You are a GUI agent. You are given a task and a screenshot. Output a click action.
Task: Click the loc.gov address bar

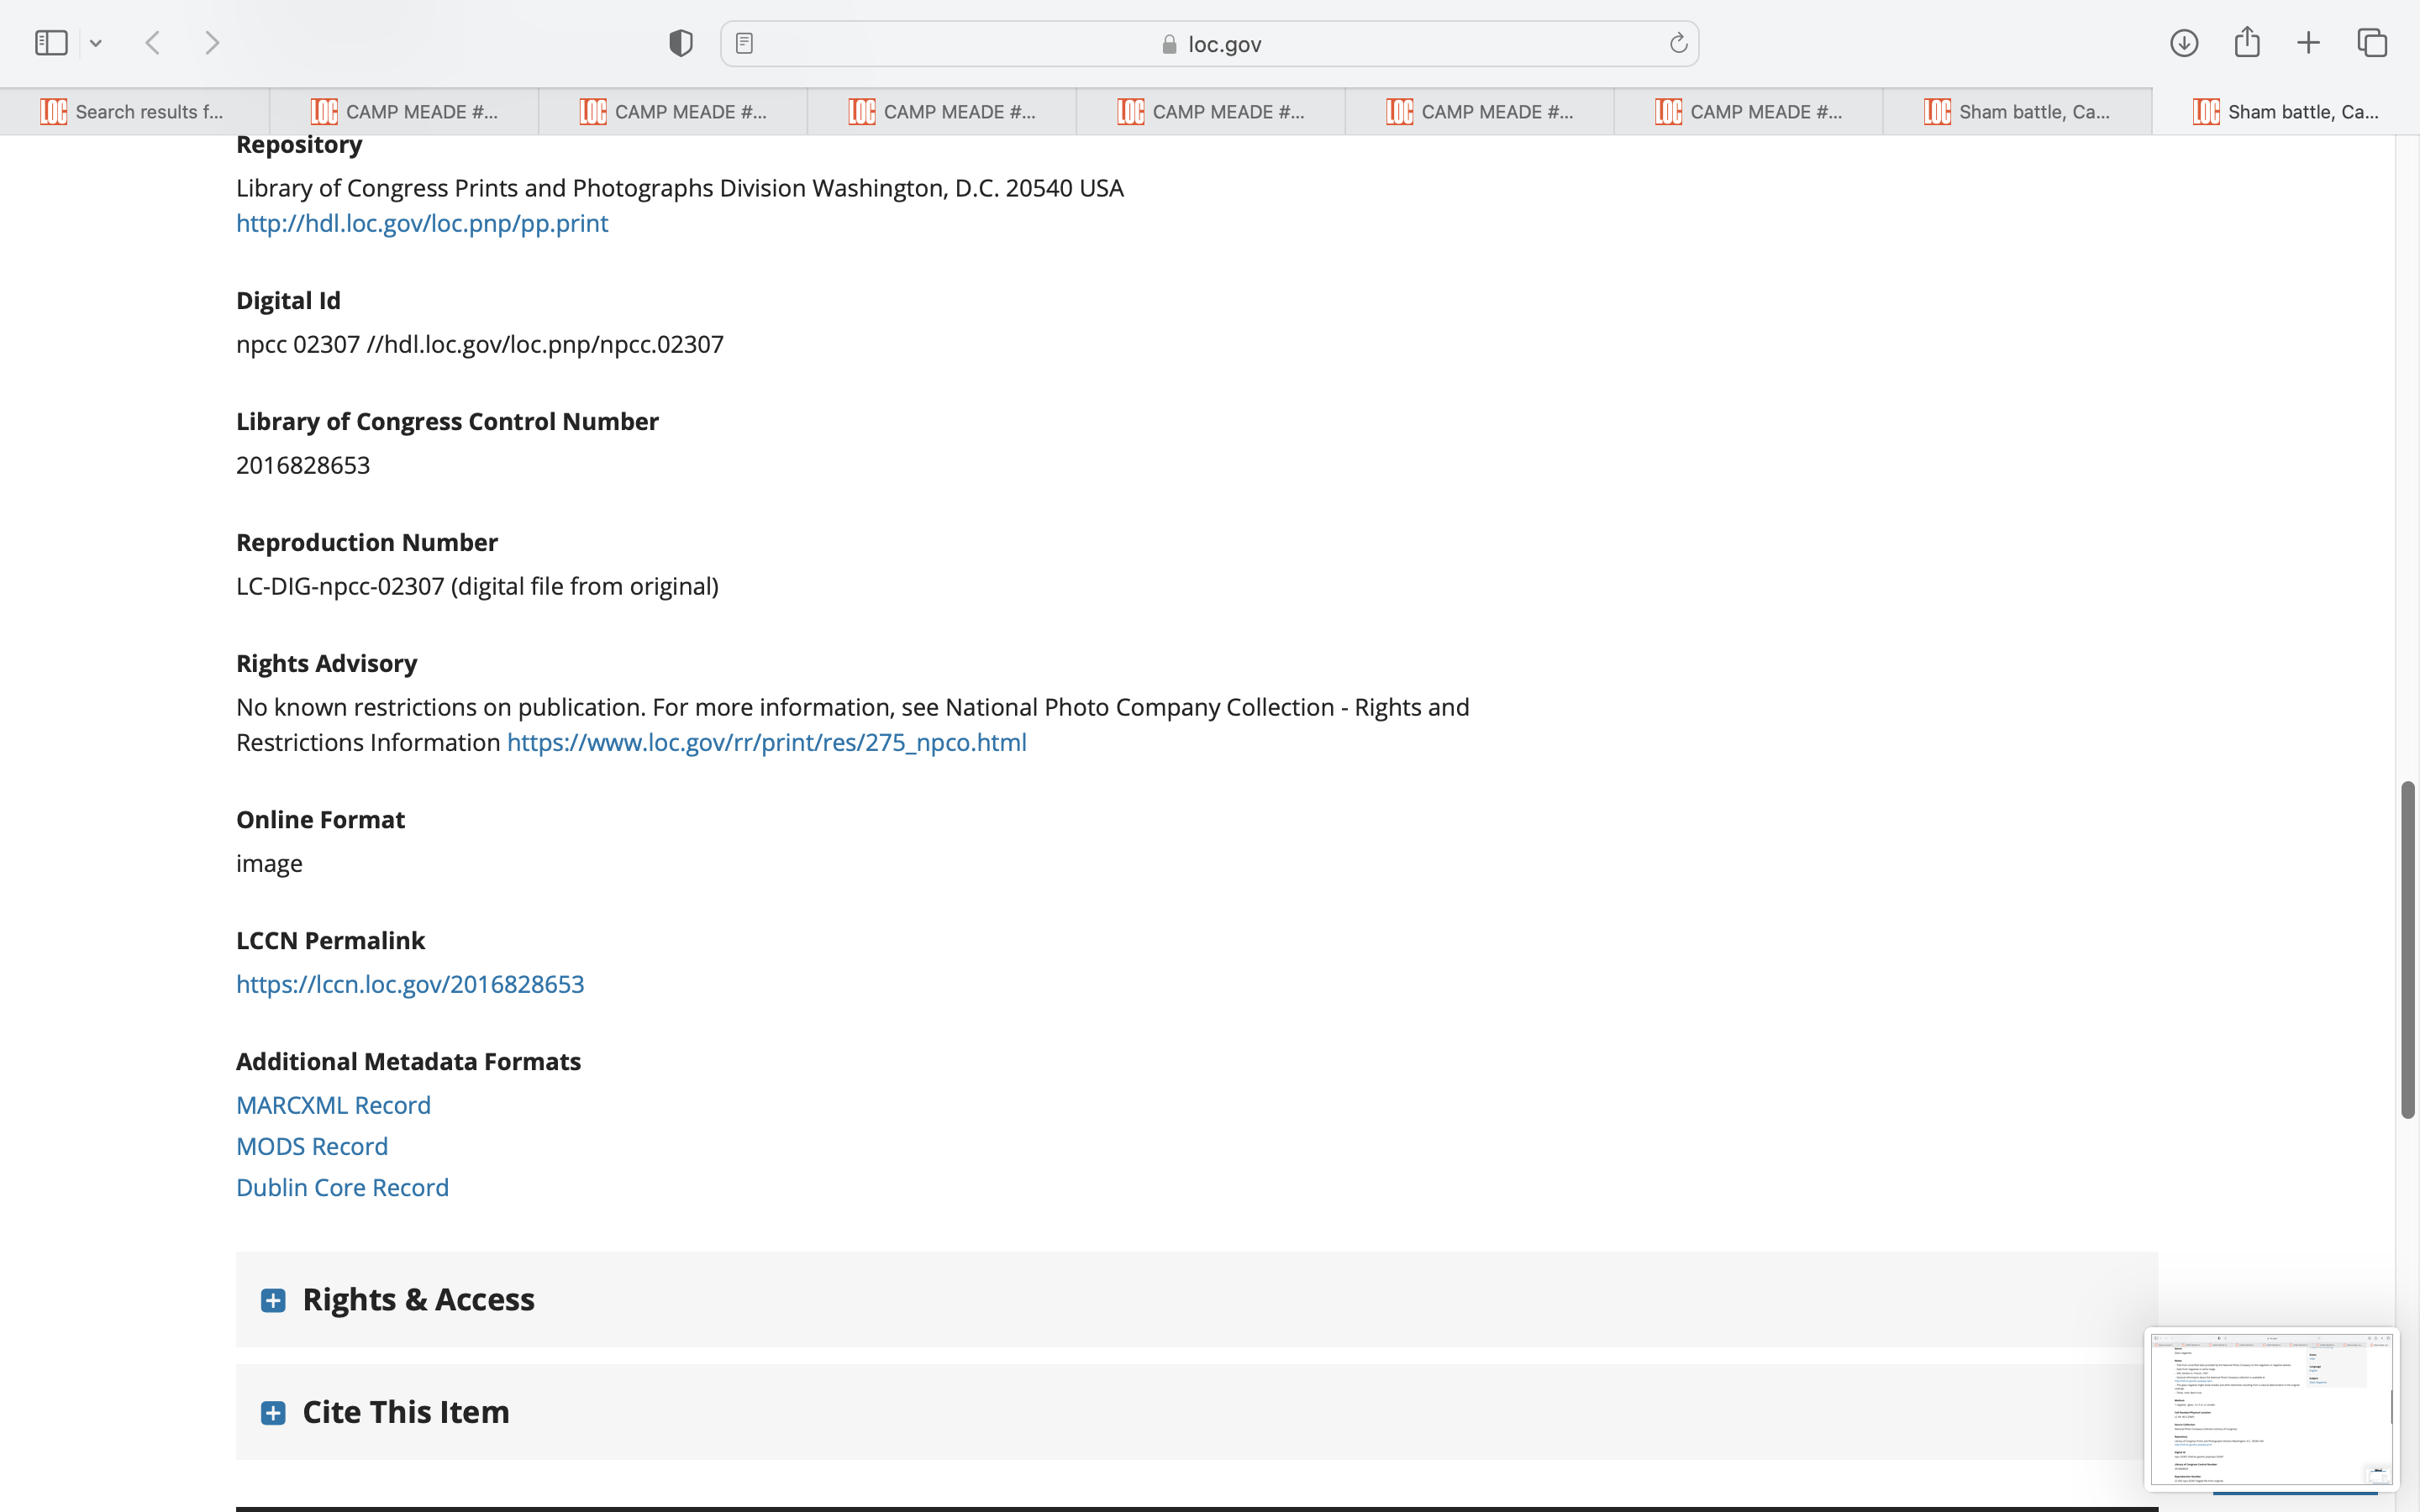pyautogui.click(x=1210, y=44)
